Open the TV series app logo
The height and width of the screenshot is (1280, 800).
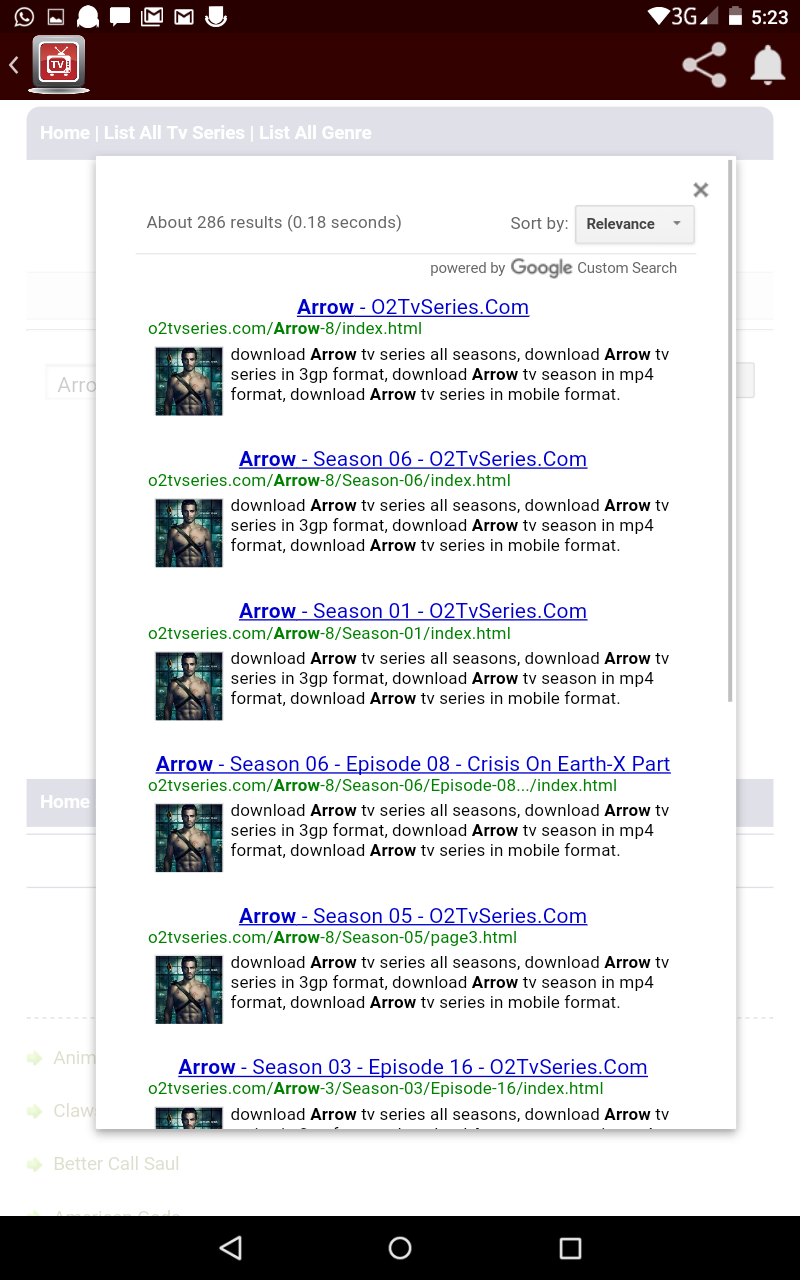(58, 65)
